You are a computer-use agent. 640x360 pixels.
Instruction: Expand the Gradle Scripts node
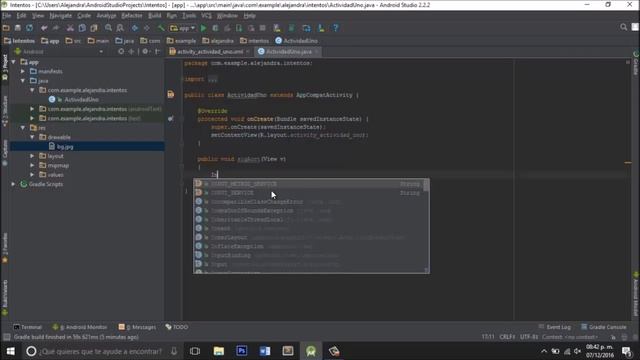(13, 184)
